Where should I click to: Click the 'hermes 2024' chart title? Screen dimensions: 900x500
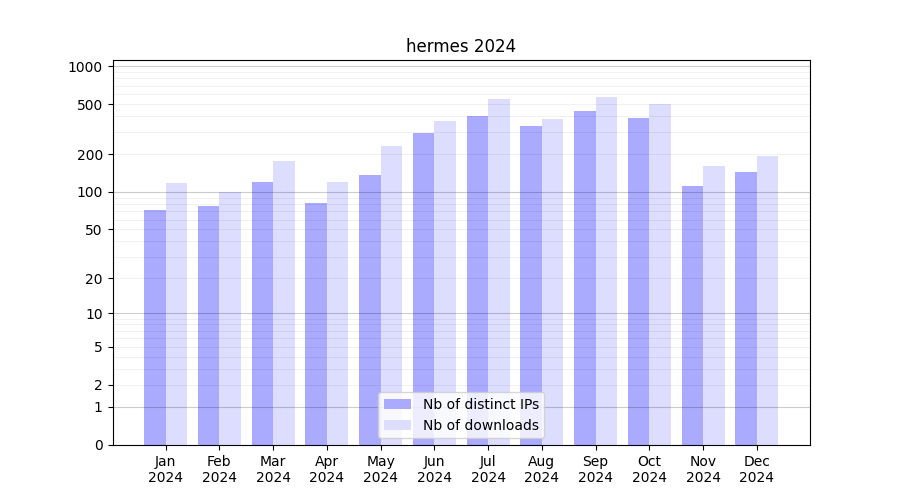[460, 46]
